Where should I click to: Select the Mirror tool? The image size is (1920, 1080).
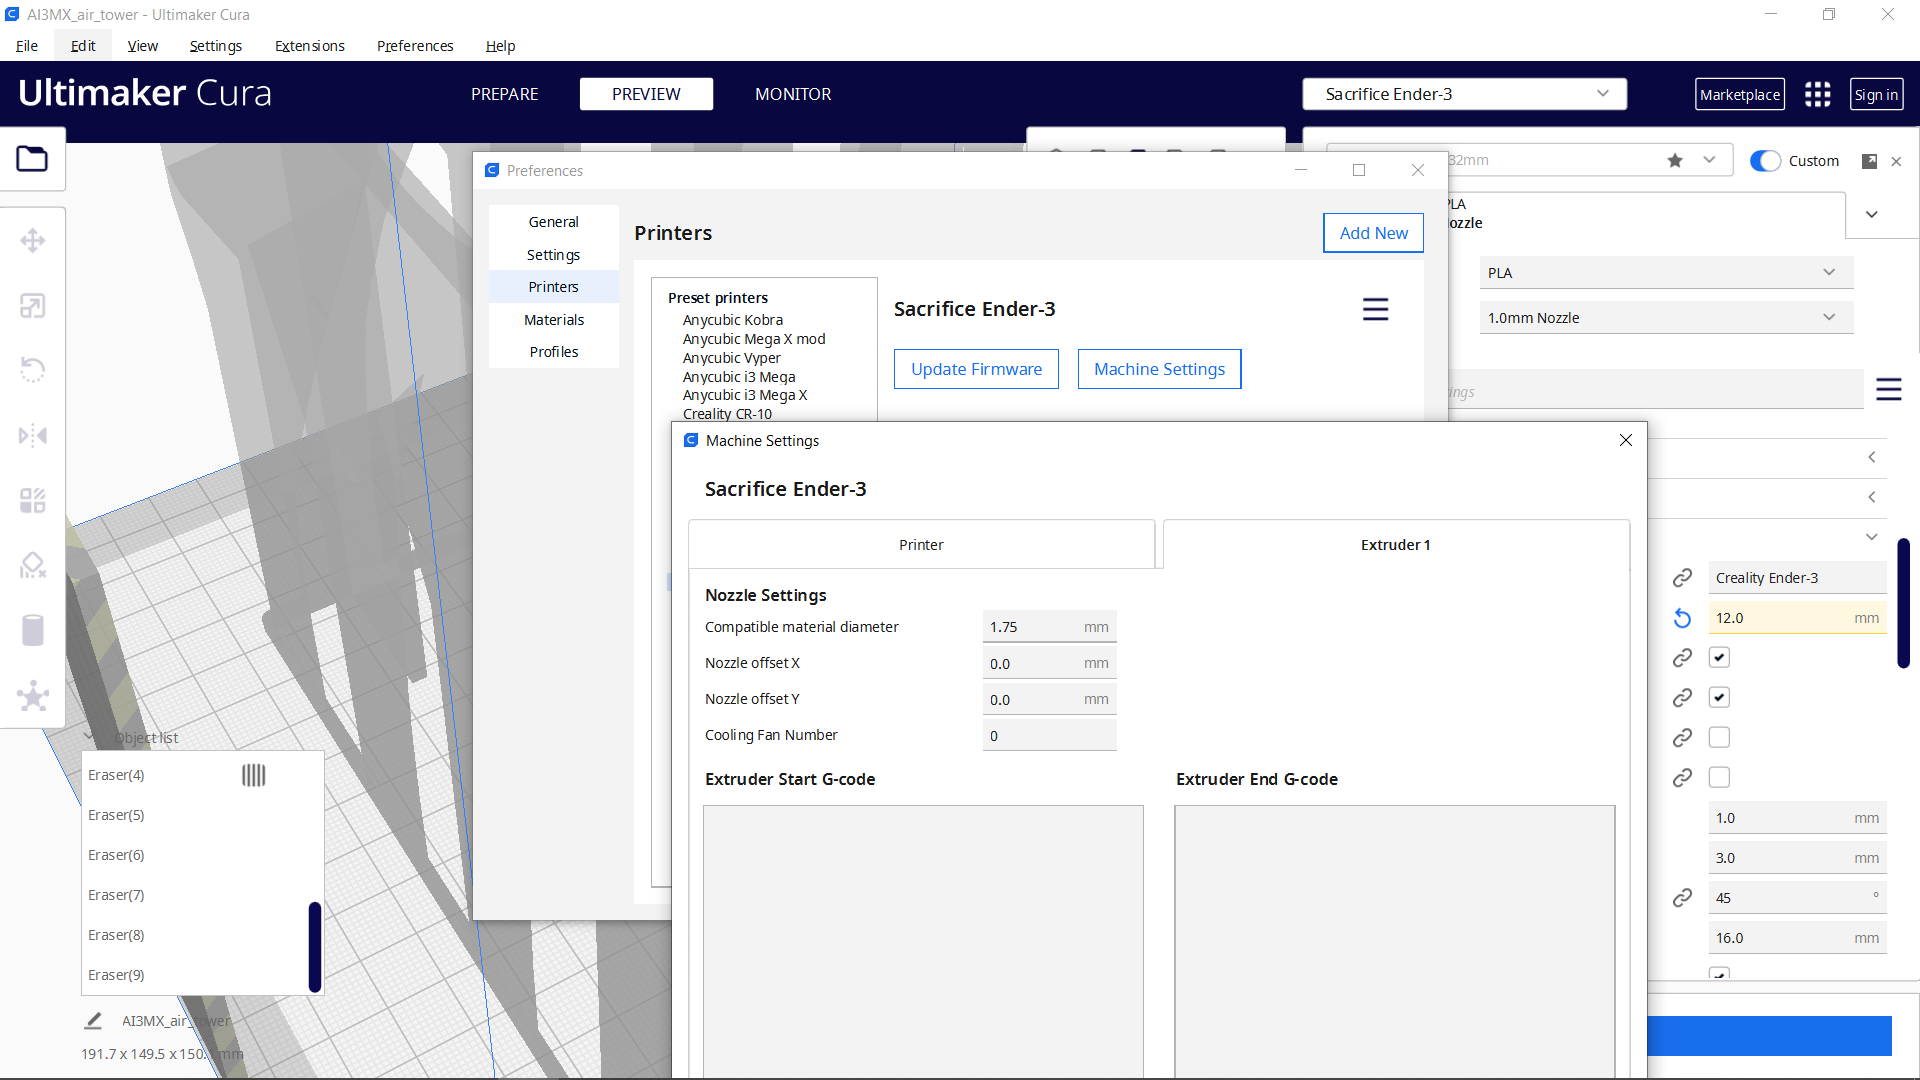pyautogui.click(x=33, y=435)
